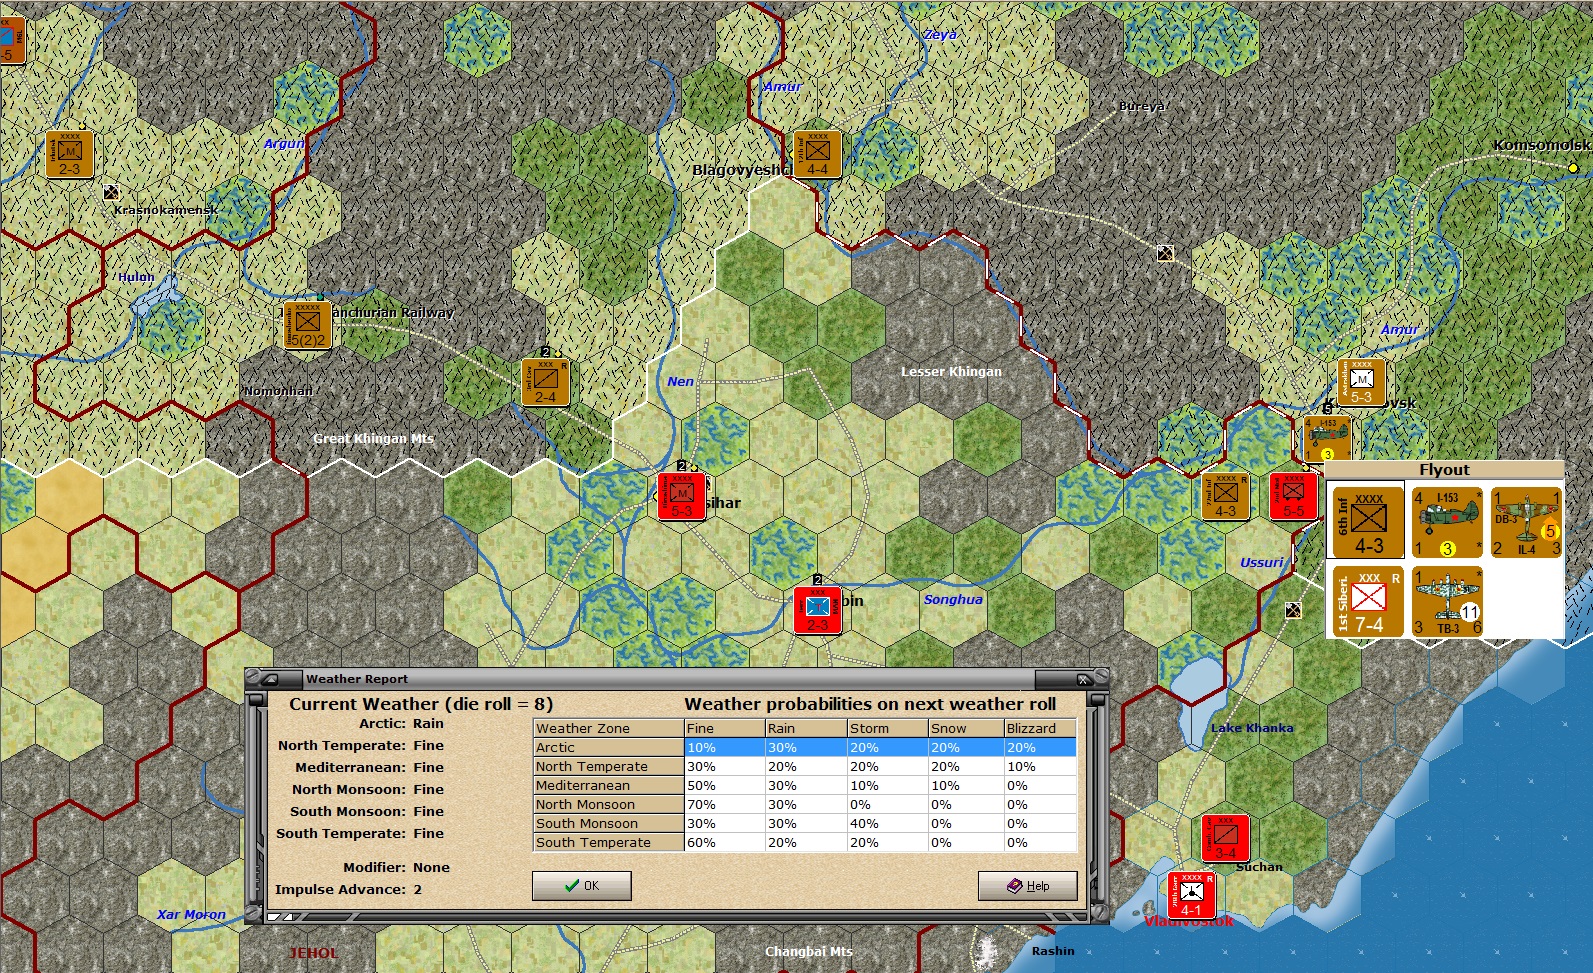Image resolution: width=1593 pixels, height=973 pixels.
Task: Select the I-153 fighter counter on the map
Action: tap(1327, 439)
